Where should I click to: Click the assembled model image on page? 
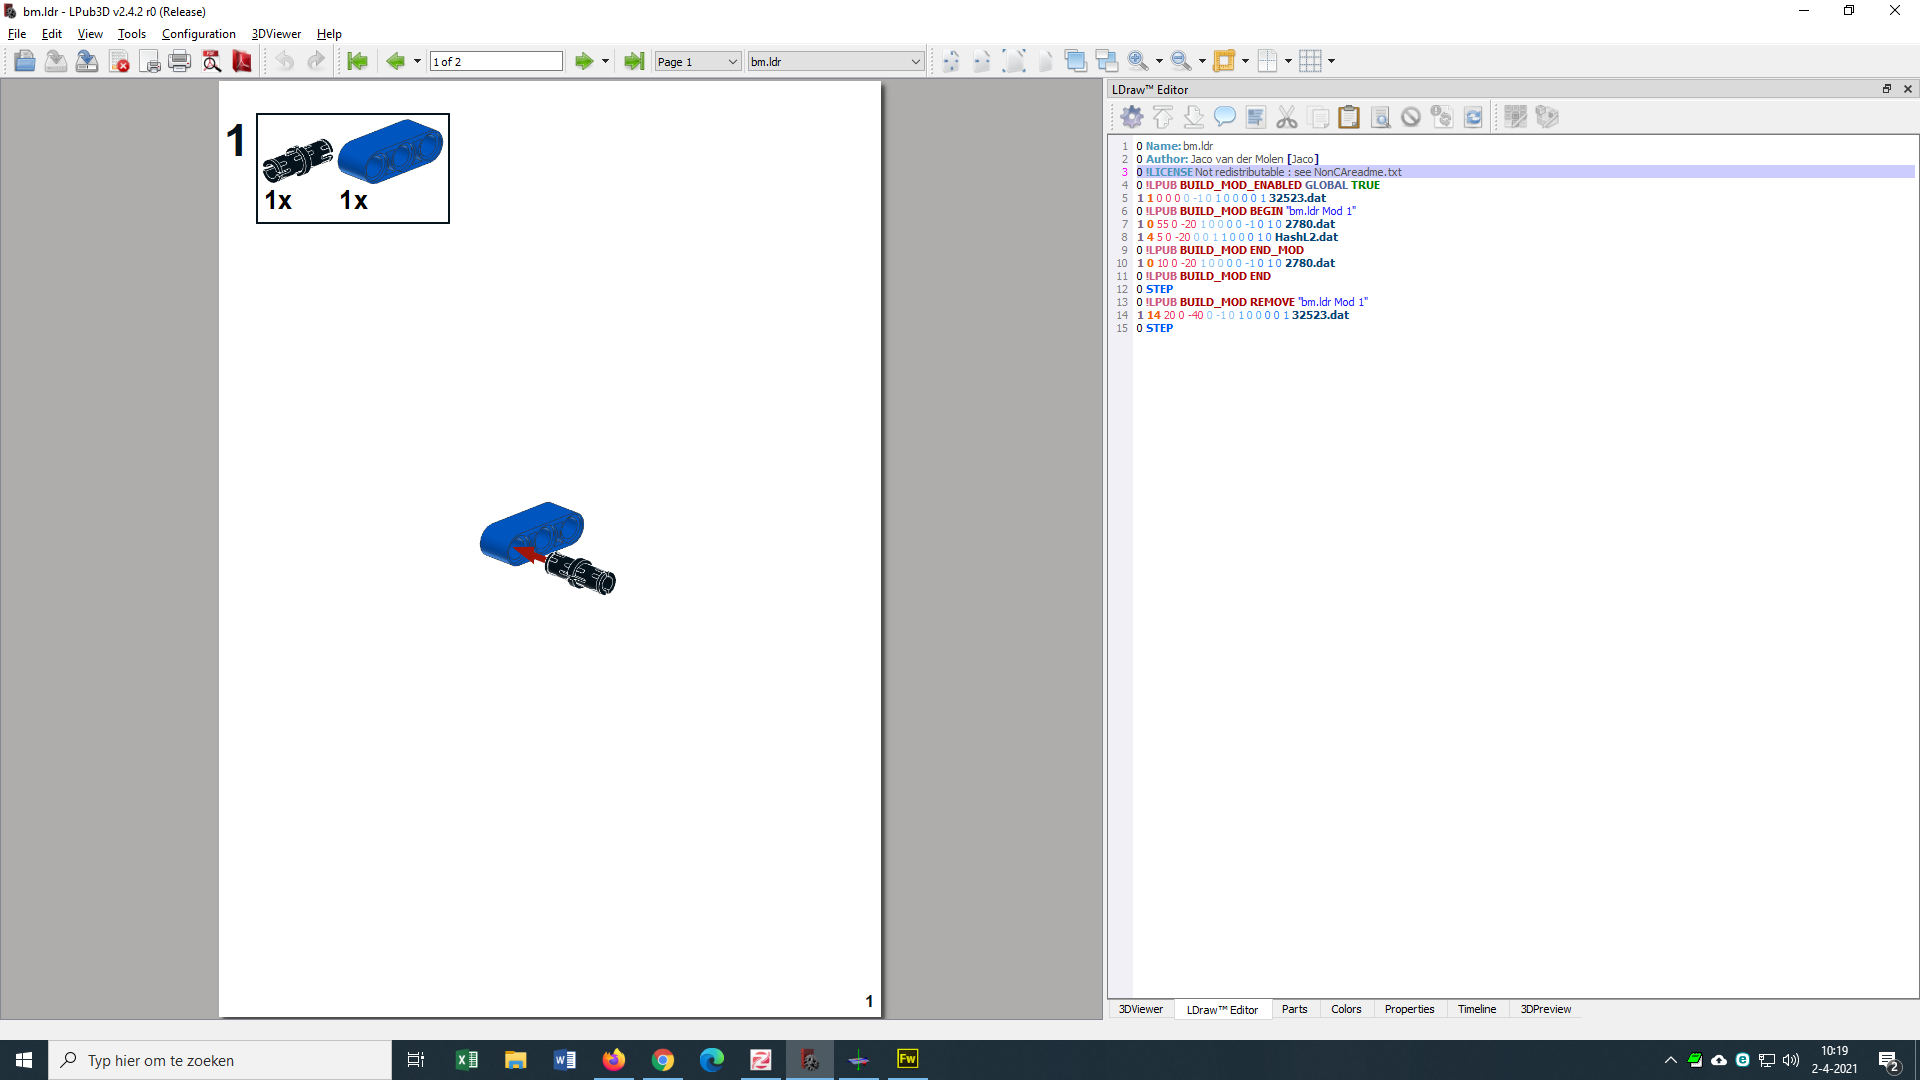tap(547, 548)
